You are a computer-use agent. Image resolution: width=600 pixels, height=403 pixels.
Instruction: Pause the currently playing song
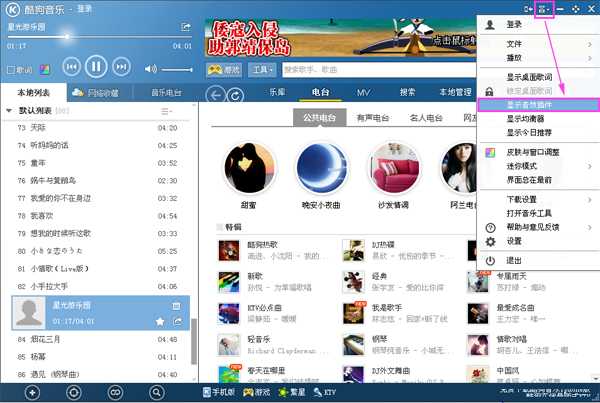[96, 68]
